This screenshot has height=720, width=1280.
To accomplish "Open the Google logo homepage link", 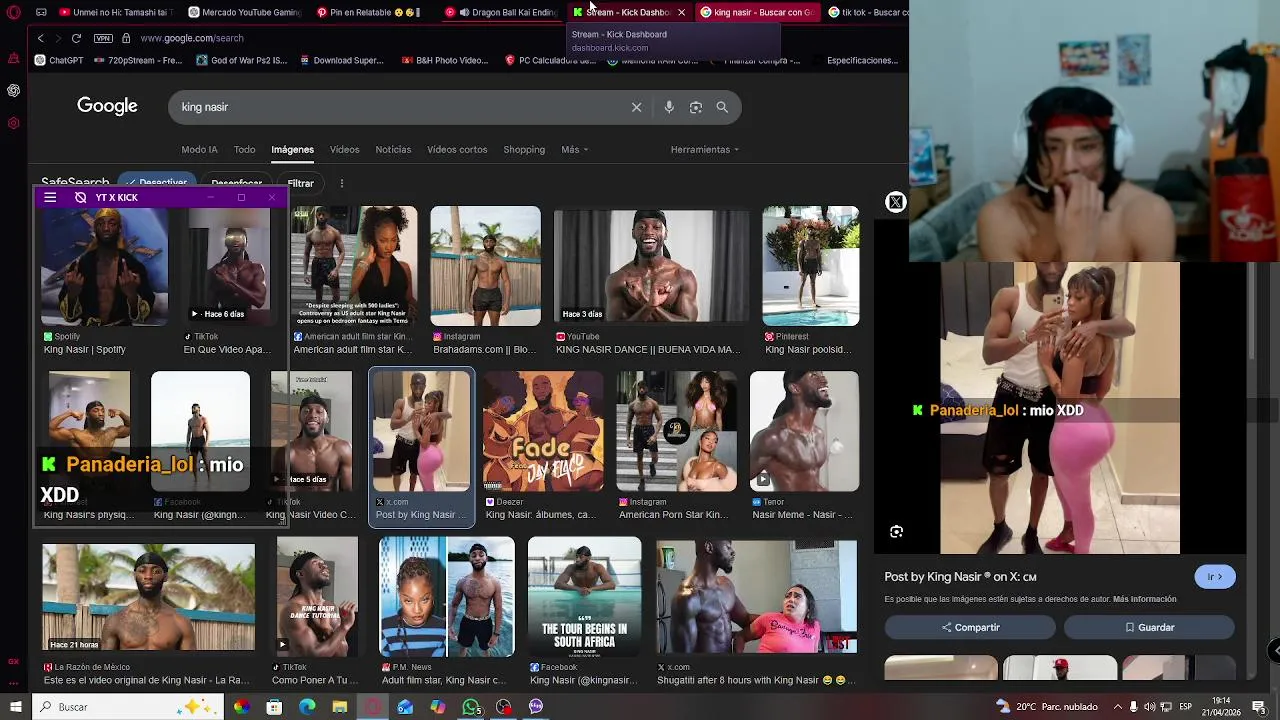I will click(107, 106).
